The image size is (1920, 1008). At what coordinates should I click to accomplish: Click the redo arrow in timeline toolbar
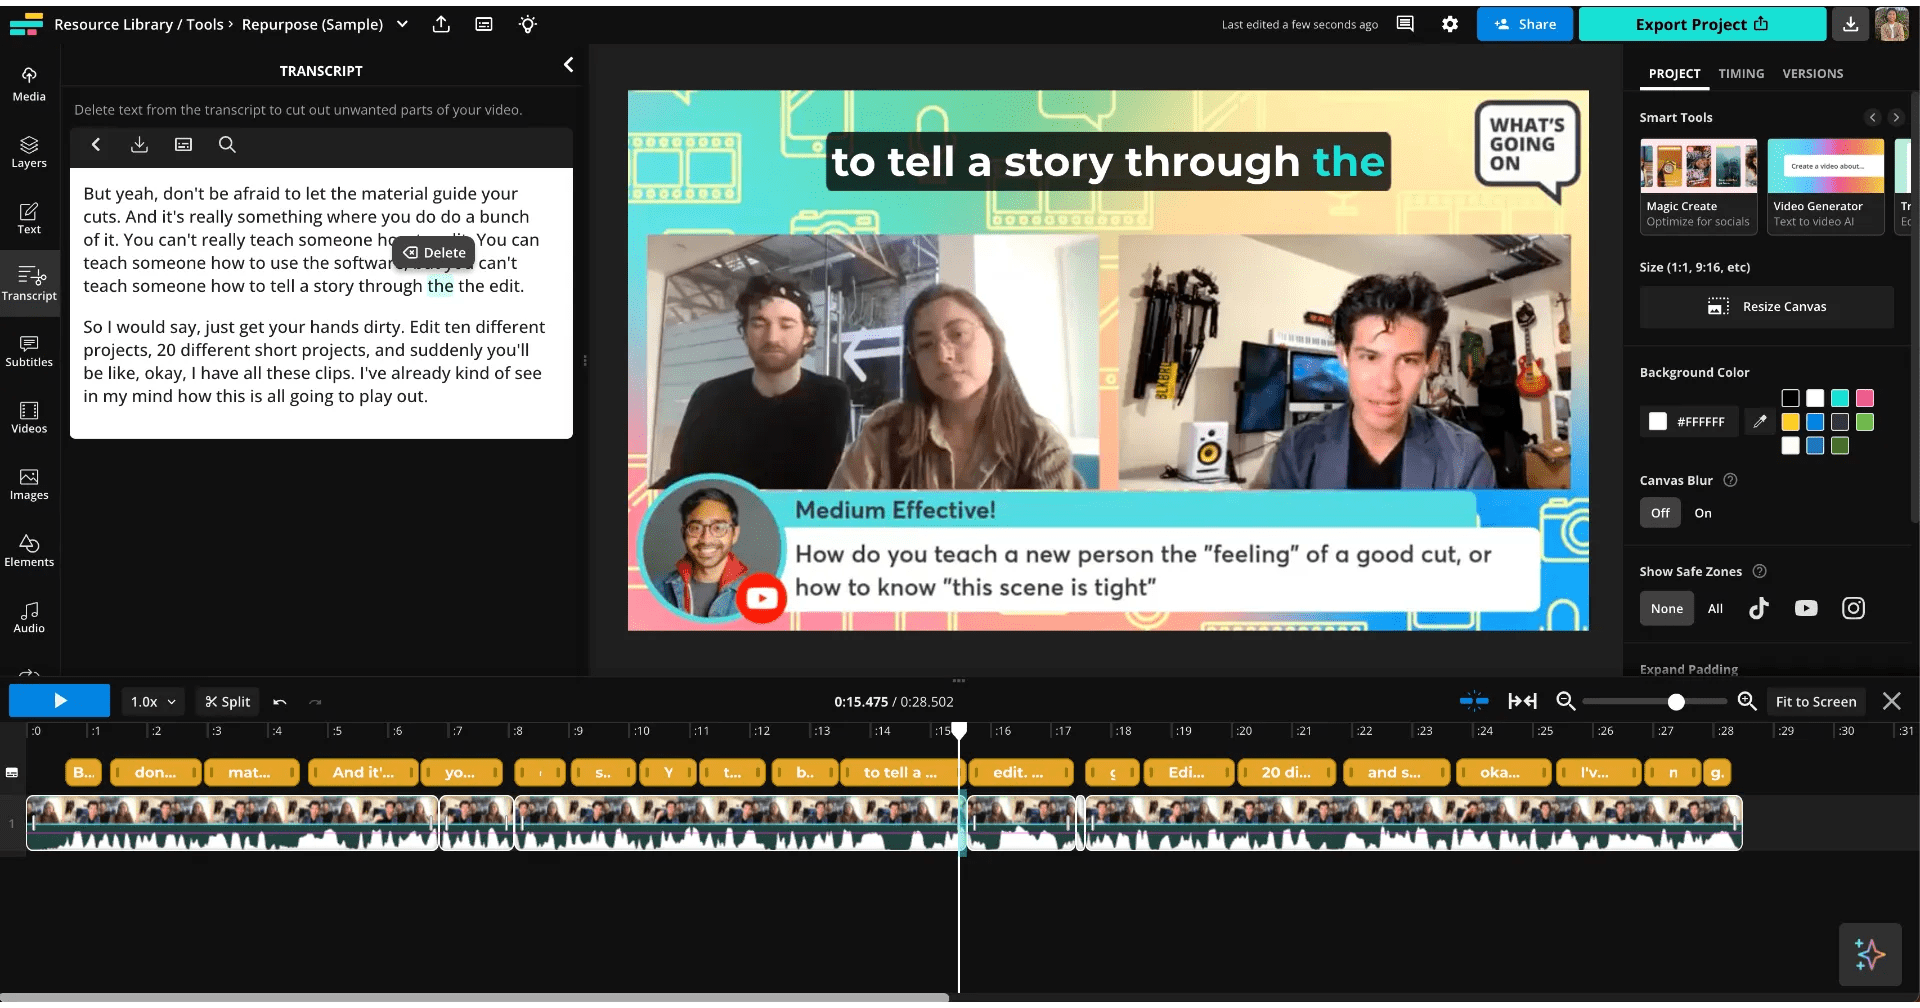coord(315,702)
